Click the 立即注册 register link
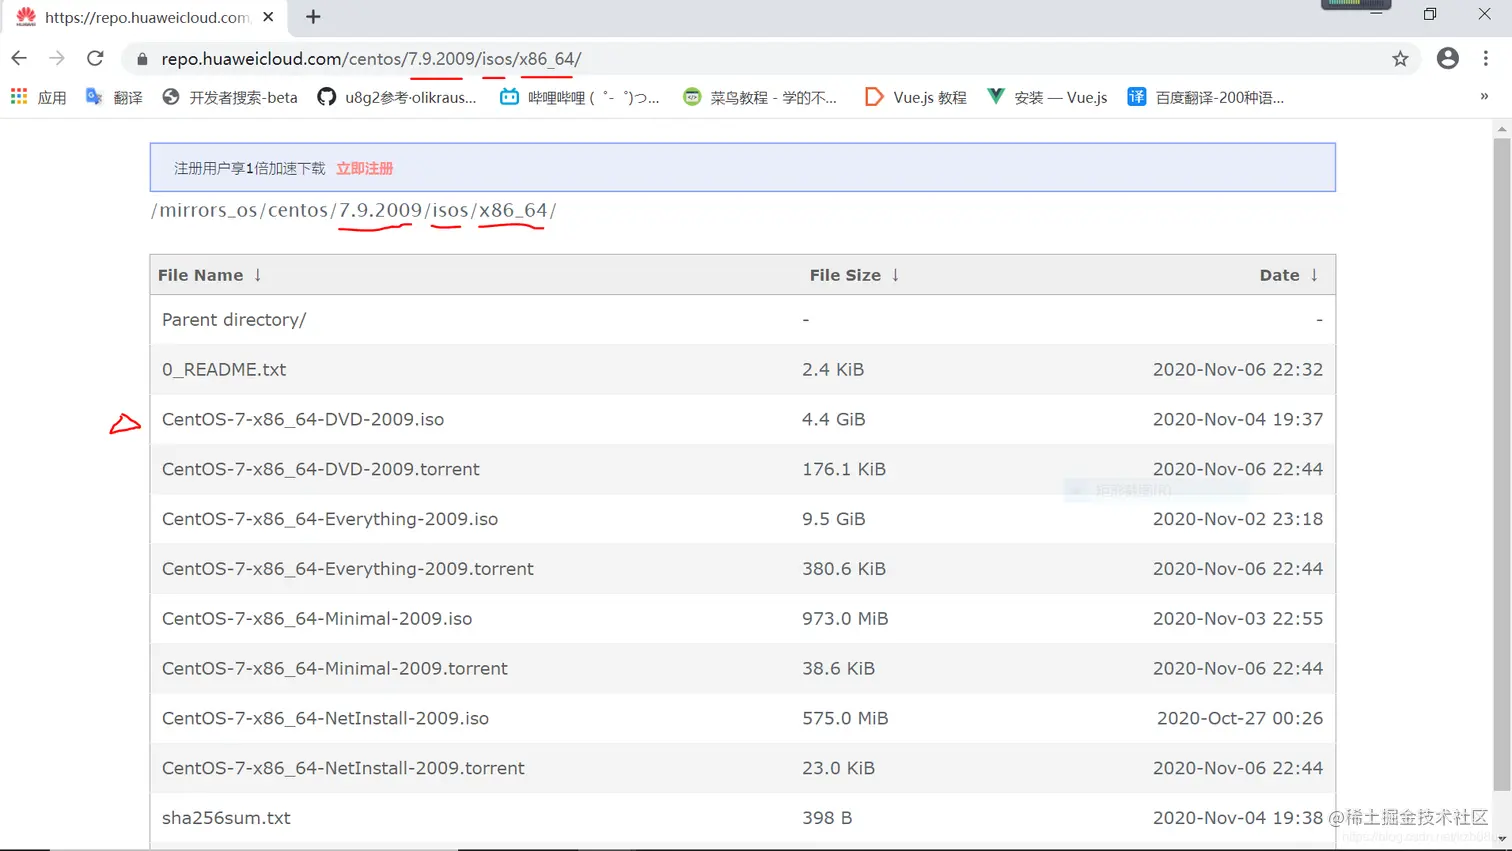Screen dimensions: 1512x851 point(364,168)
